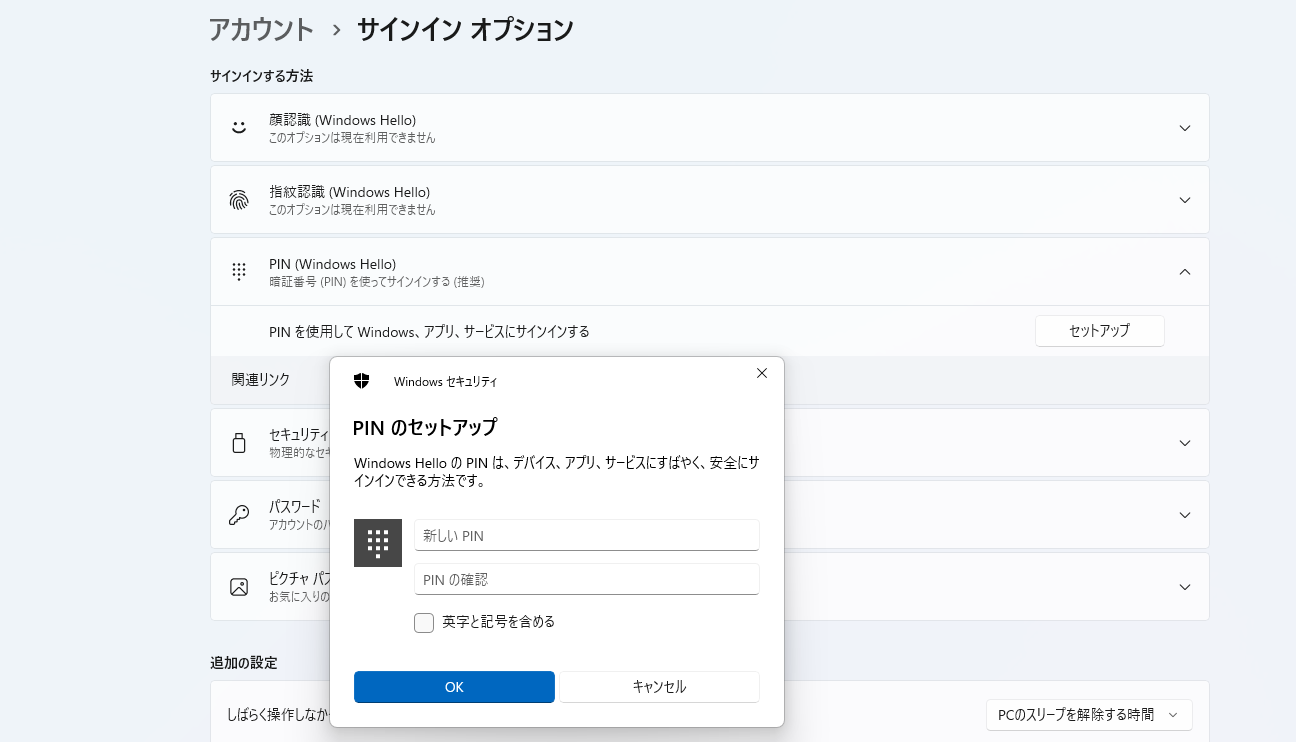Click the サインインする方法 heading
1296x742 pixels.
click(x=261, y=76)
